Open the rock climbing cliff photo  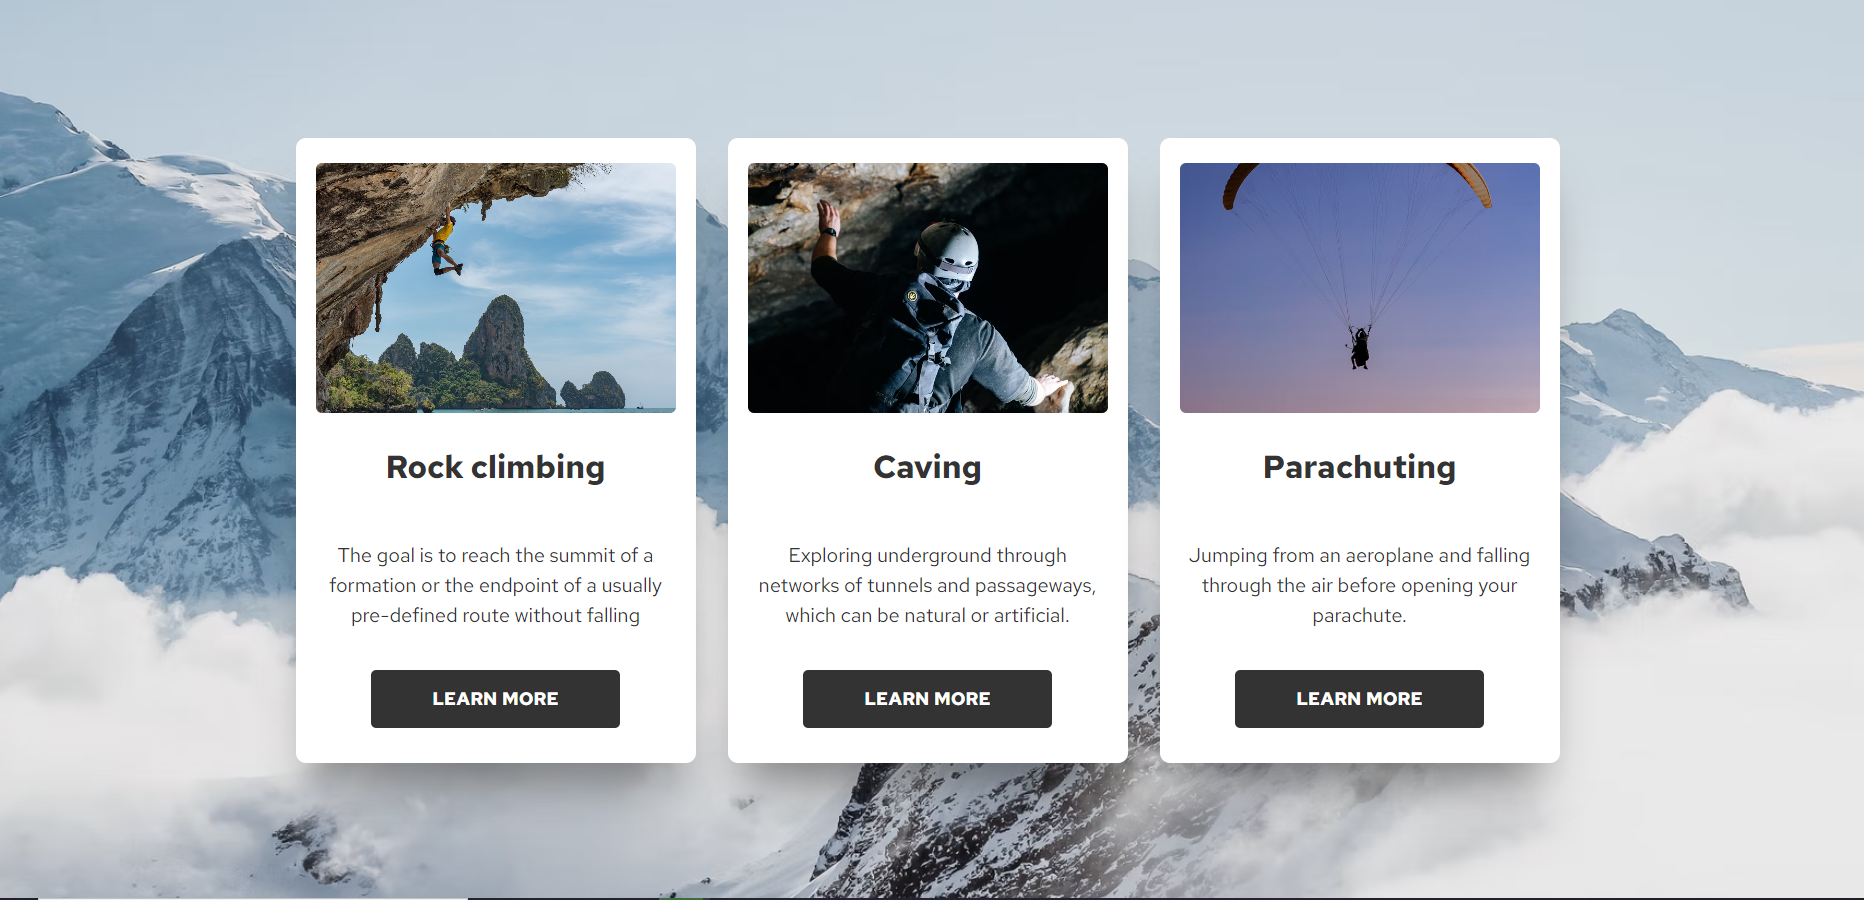tap(496, 288)
